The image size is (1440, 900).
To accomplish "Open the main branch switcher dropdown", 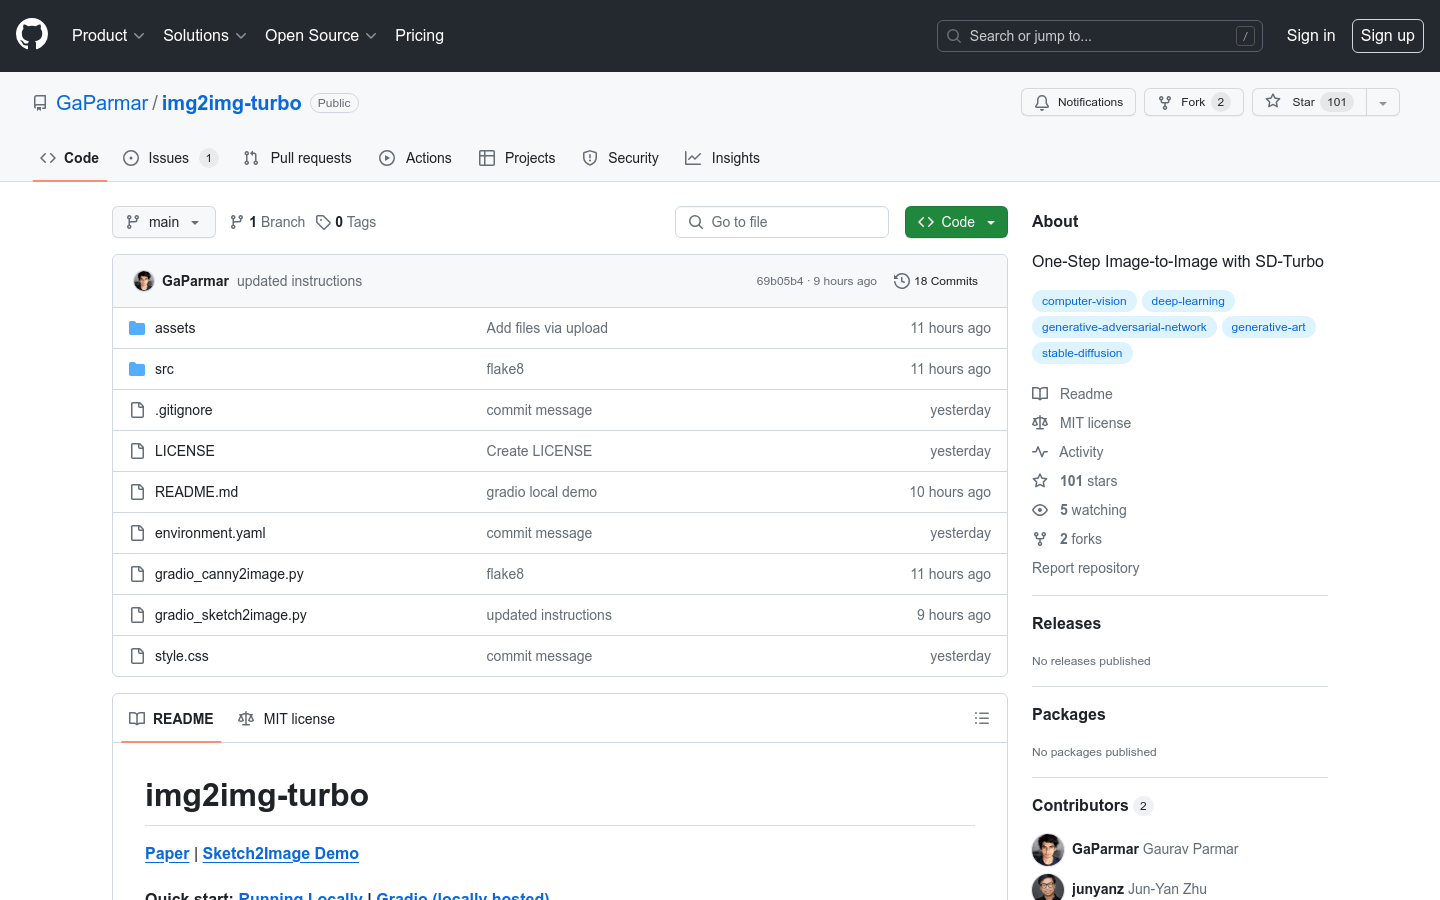I will coord(164,222).
